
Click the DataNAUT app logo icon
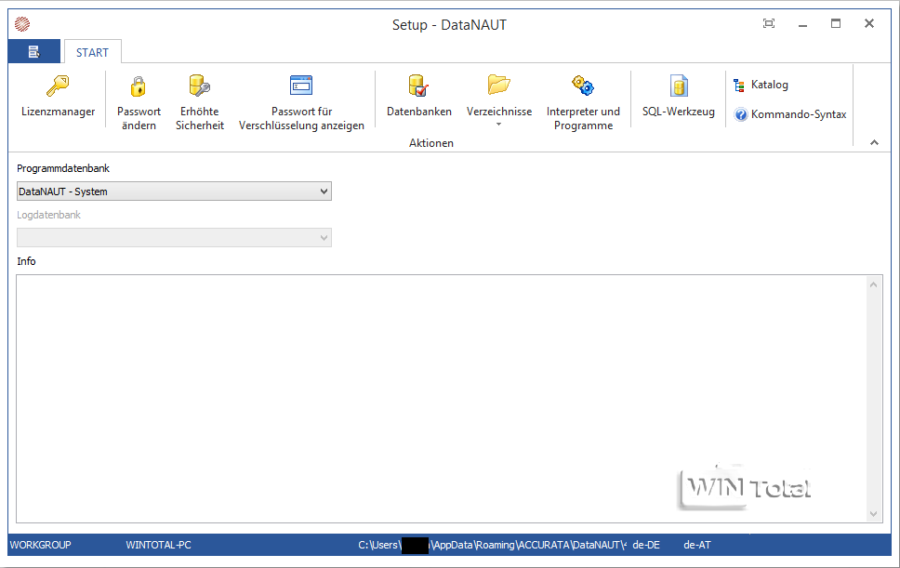[22, 24]
